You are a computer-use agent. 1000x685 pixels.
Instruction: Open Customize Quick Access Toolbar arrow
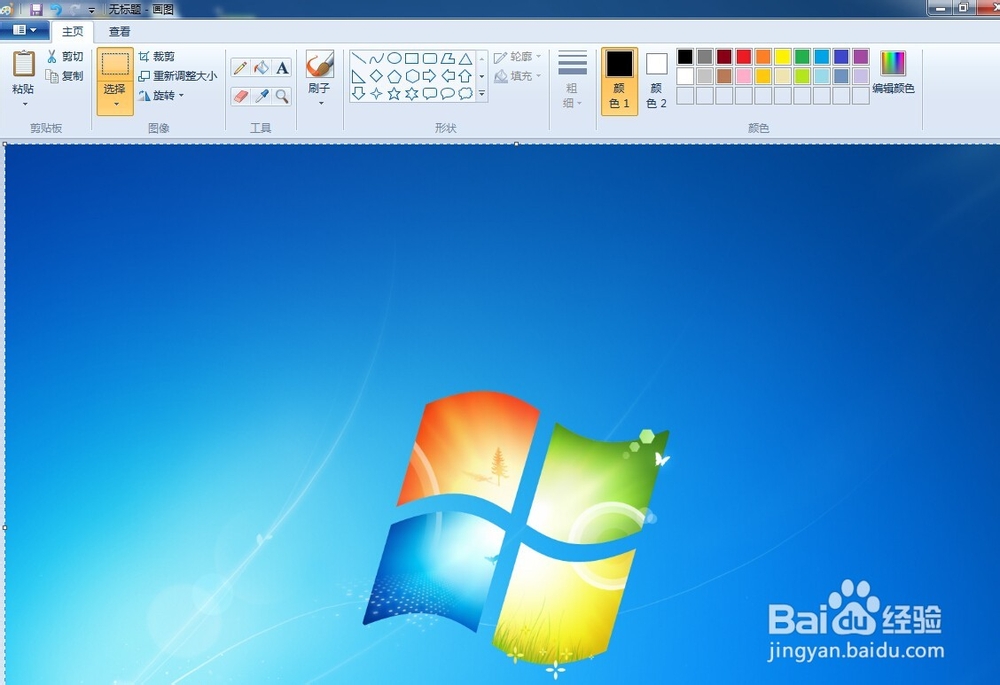click(91, 10)
